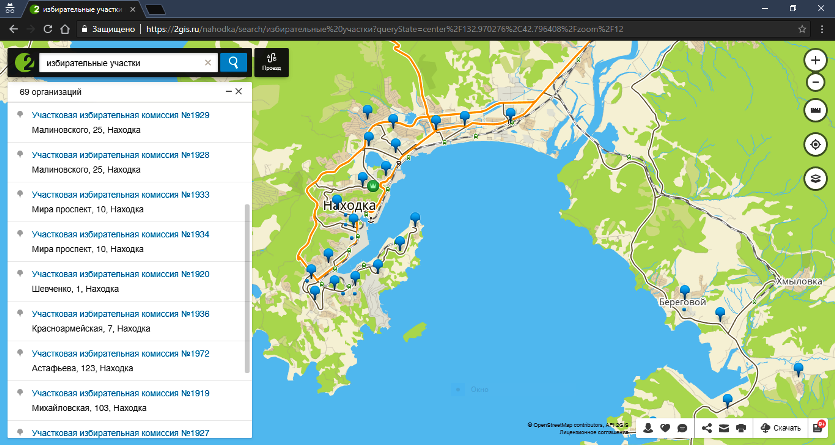835x445 pixels.
Task: Click pin icon beside комиссия №1920 row
Action: click(20, 274)
